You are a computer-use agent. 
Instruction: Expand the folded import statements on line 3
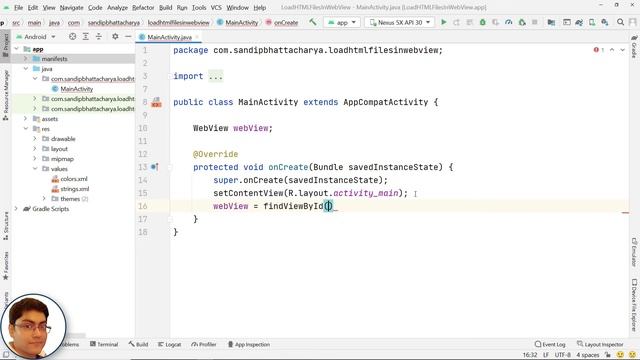(x=216, y=76)
